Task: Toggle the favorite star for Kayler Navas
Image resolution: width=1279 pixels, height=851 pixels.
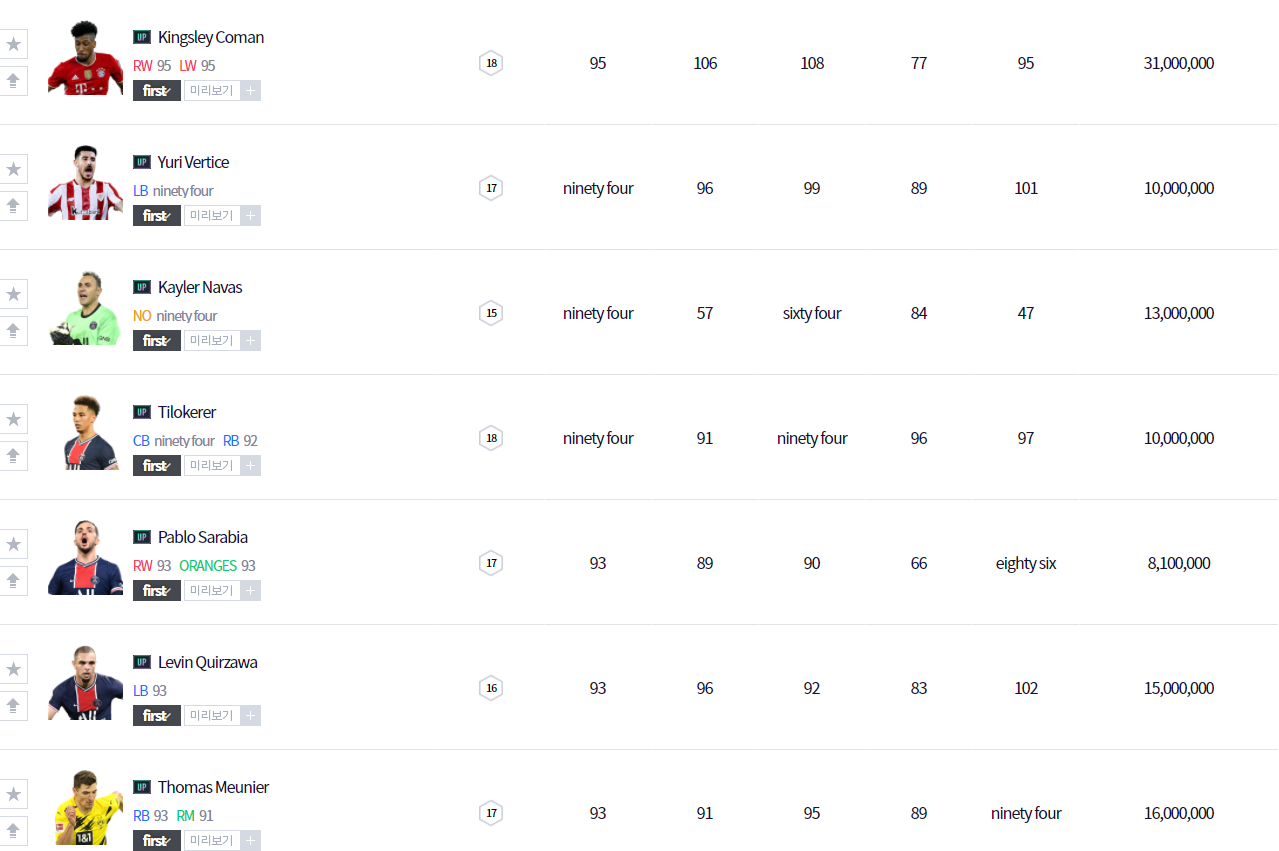Action: [x=13, y=294]
